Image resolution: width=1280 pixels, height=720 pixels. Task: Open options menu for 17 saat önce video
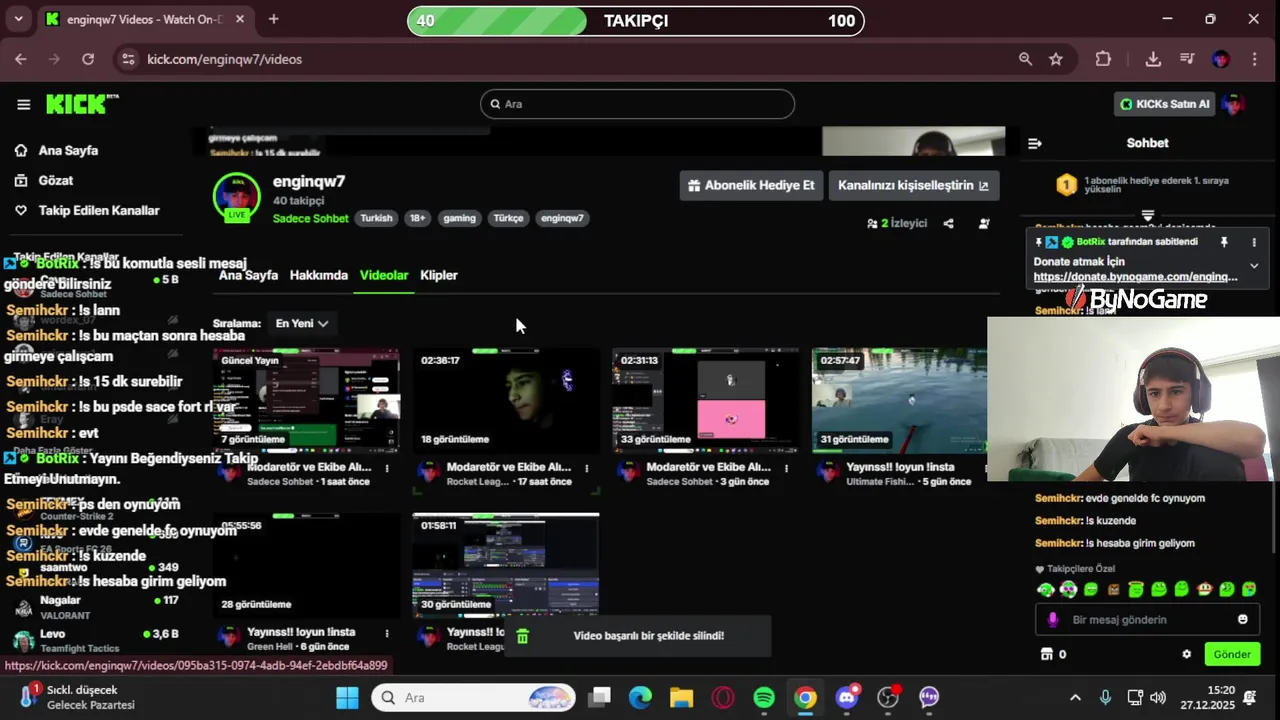pos(587,468)
